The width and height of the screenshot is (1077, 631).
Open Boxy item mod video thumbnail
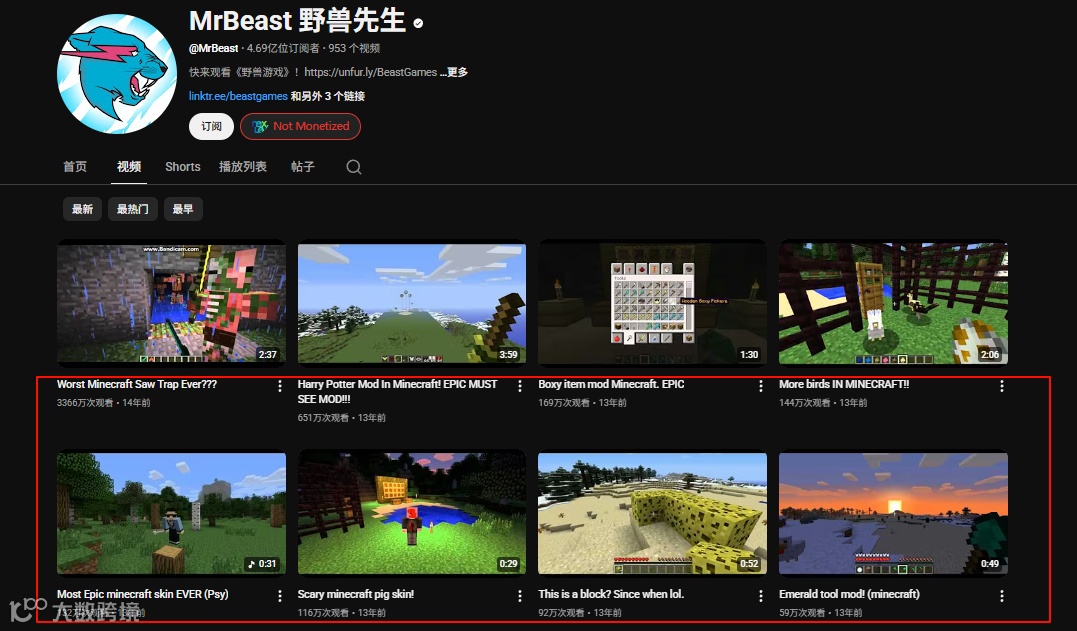653,303
